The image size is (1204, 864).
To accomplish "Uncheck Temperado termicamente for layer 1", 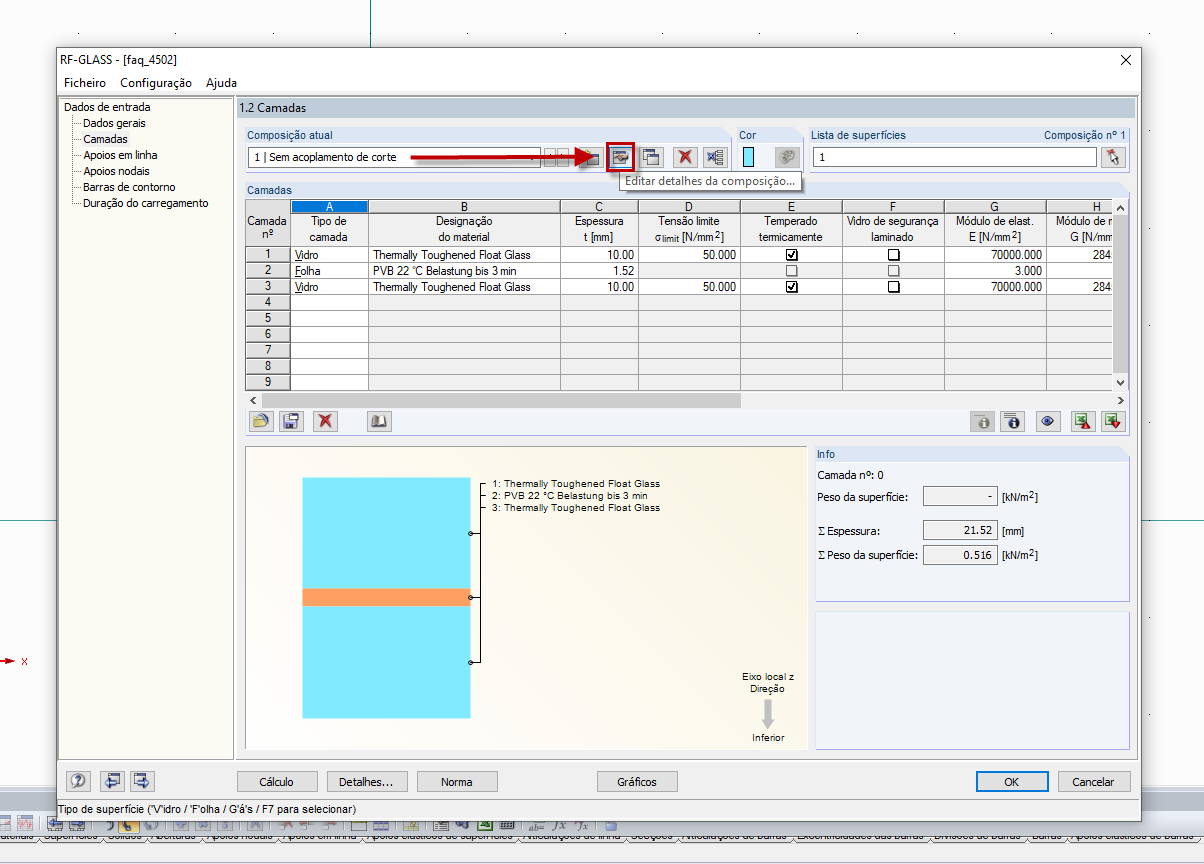I will pos(791,255).
